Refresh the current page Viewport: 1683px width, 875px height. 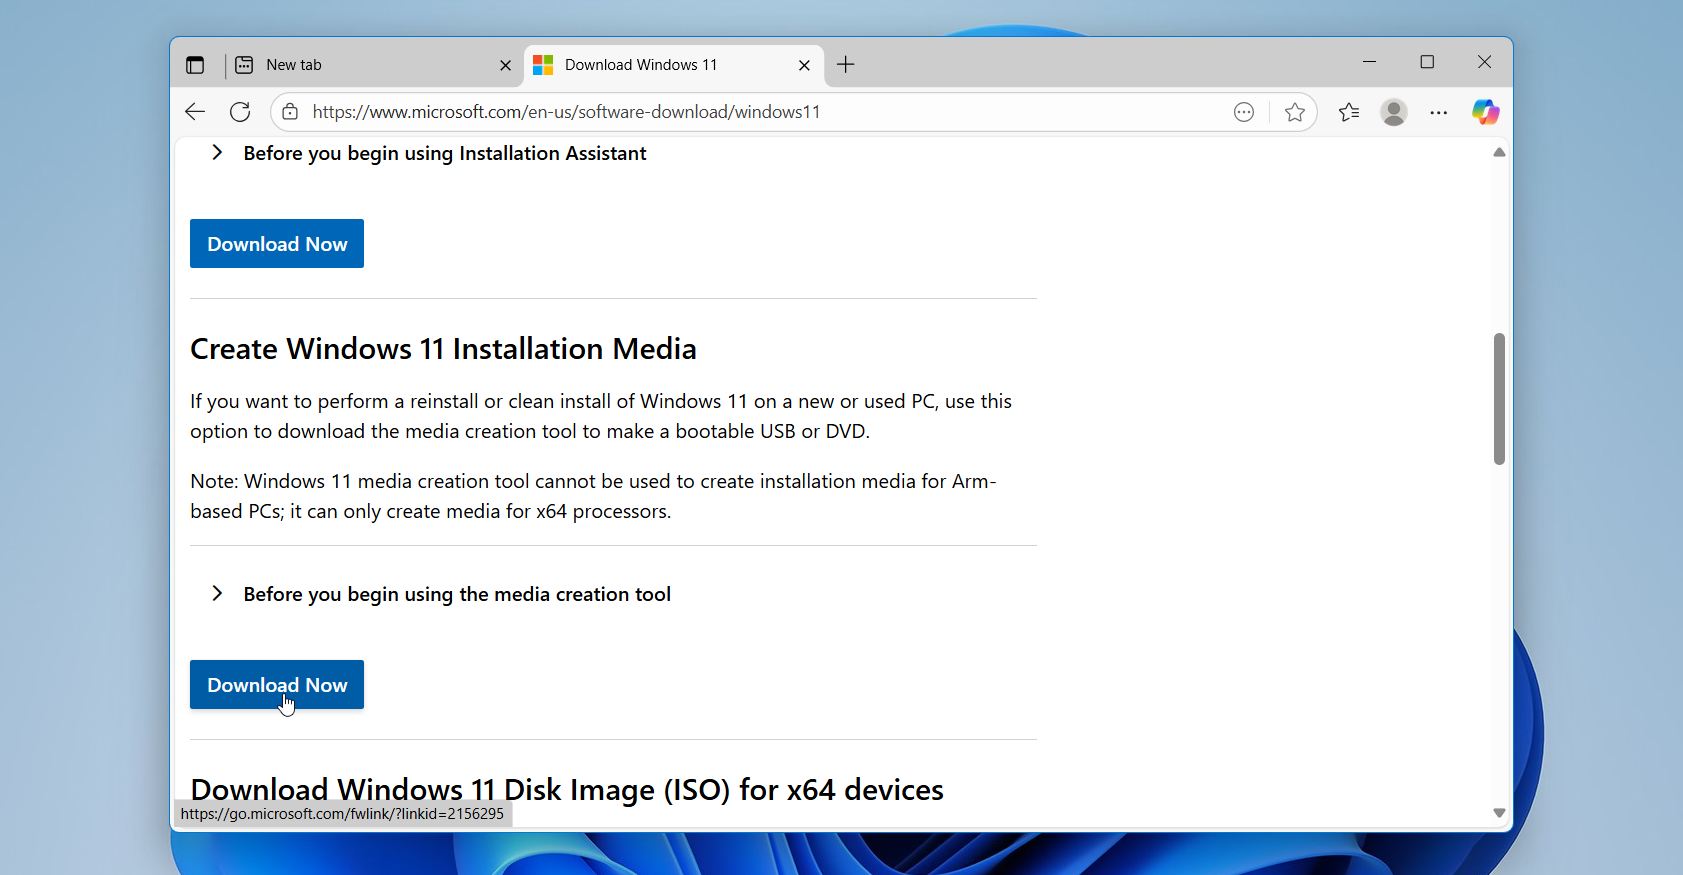click(x=240, y=112)
